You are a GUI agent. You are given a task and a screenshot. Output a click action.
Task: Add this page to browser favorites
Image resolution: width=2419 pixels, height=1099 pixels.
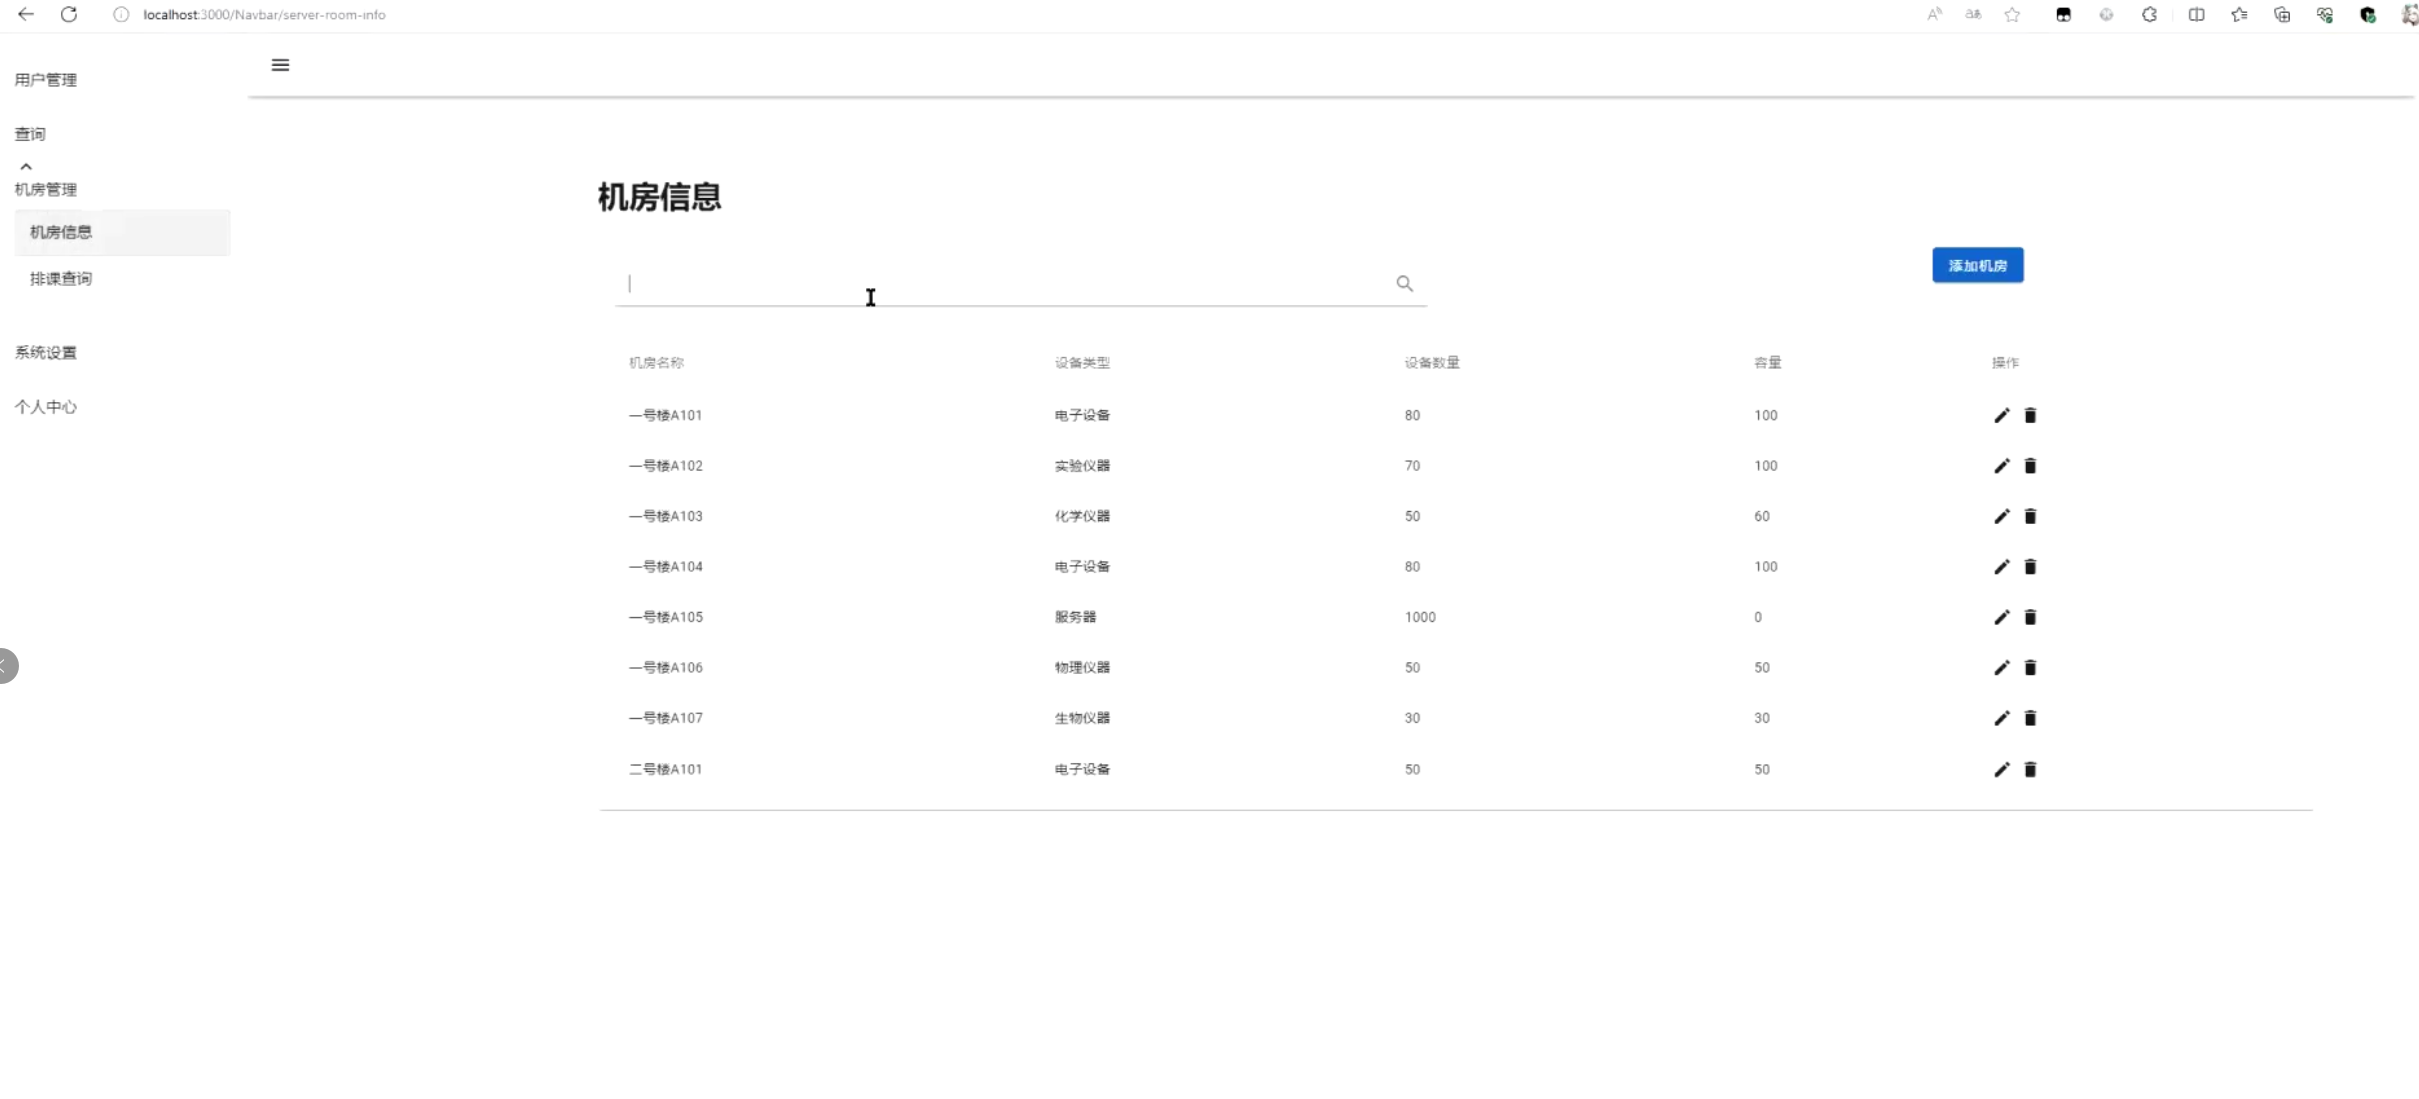(2012, 15)
